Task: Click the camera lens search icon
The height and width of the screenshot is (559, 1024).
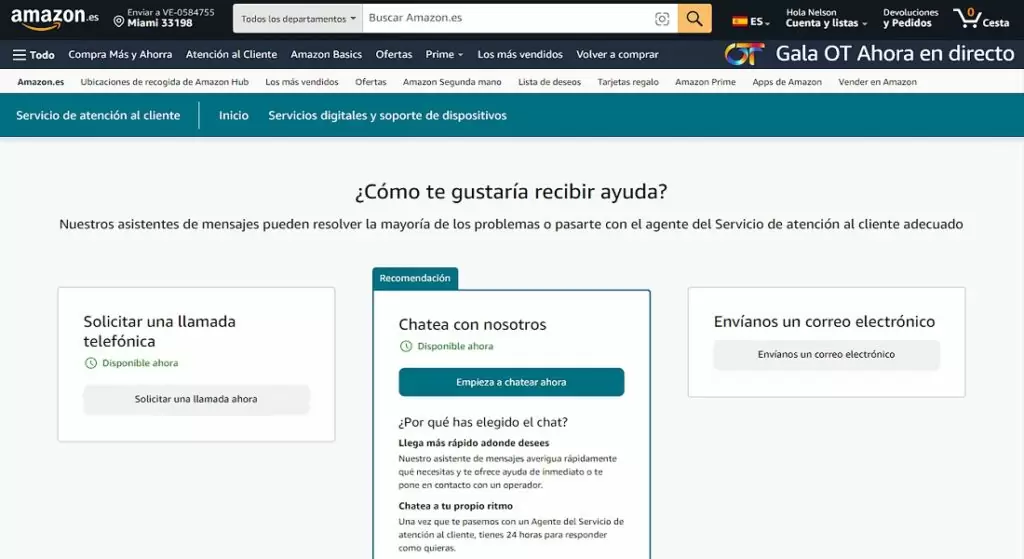Action: click(661, 19)
